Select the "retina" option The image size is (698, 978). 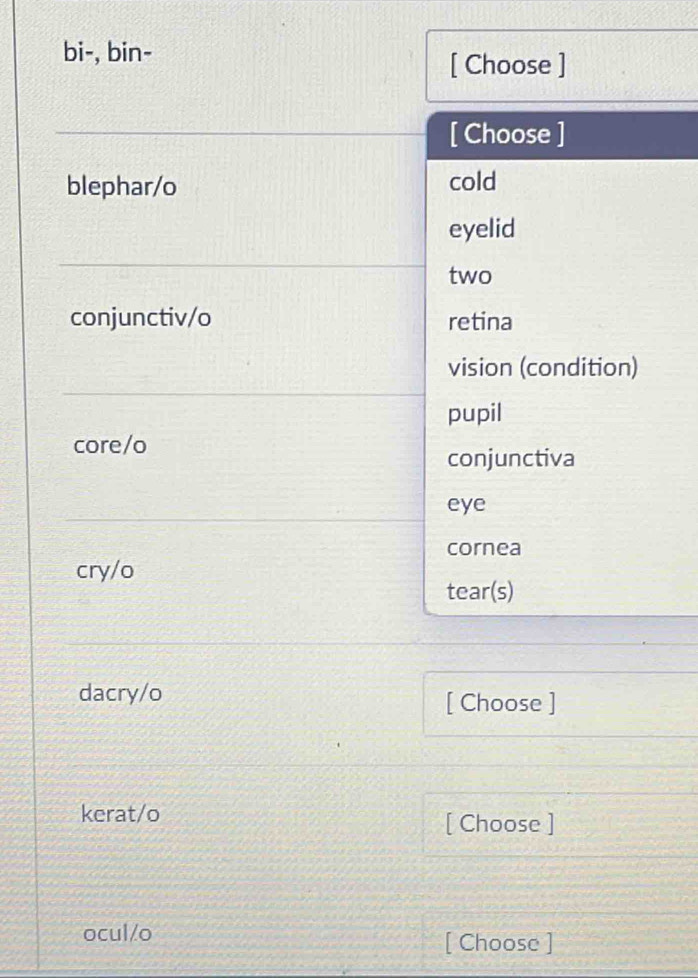click(480, 322)
